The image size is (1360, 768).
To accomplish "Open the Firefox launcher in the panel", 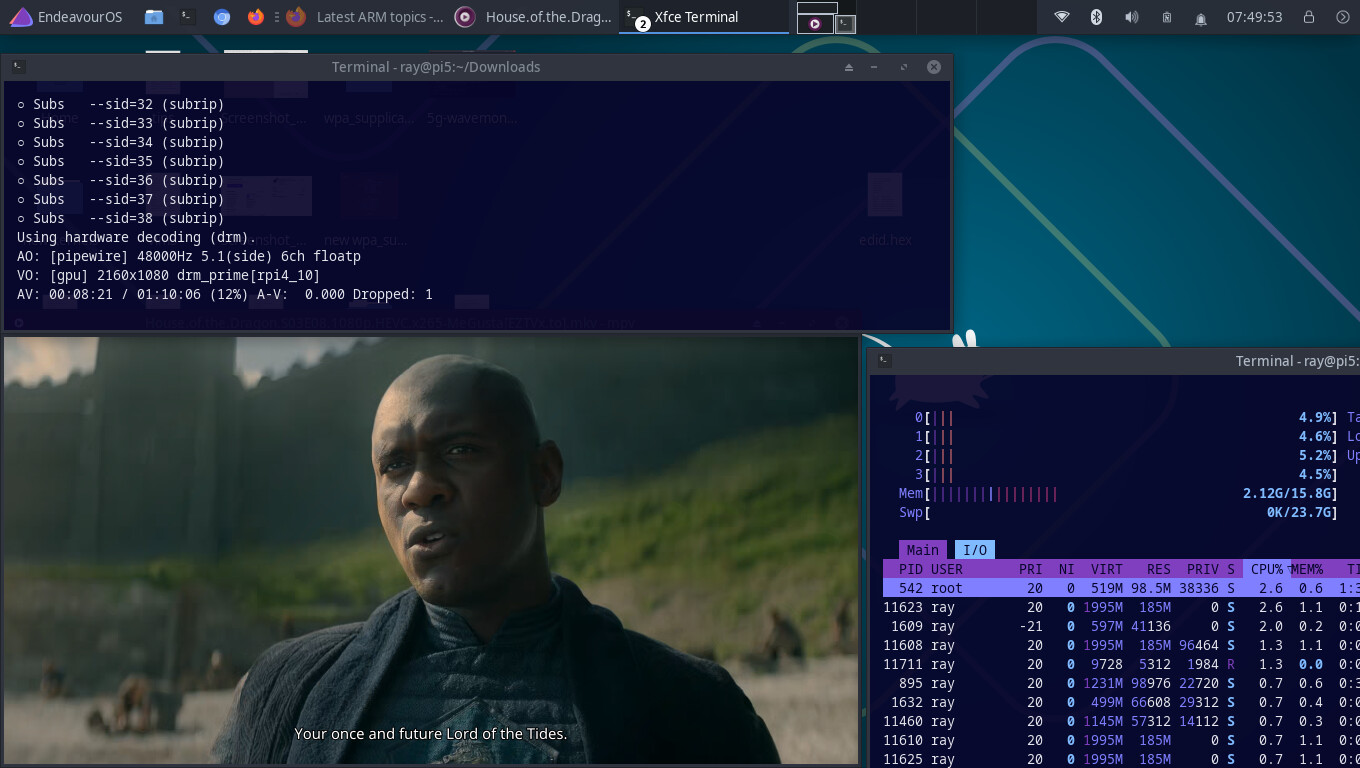I will point(256,17).
